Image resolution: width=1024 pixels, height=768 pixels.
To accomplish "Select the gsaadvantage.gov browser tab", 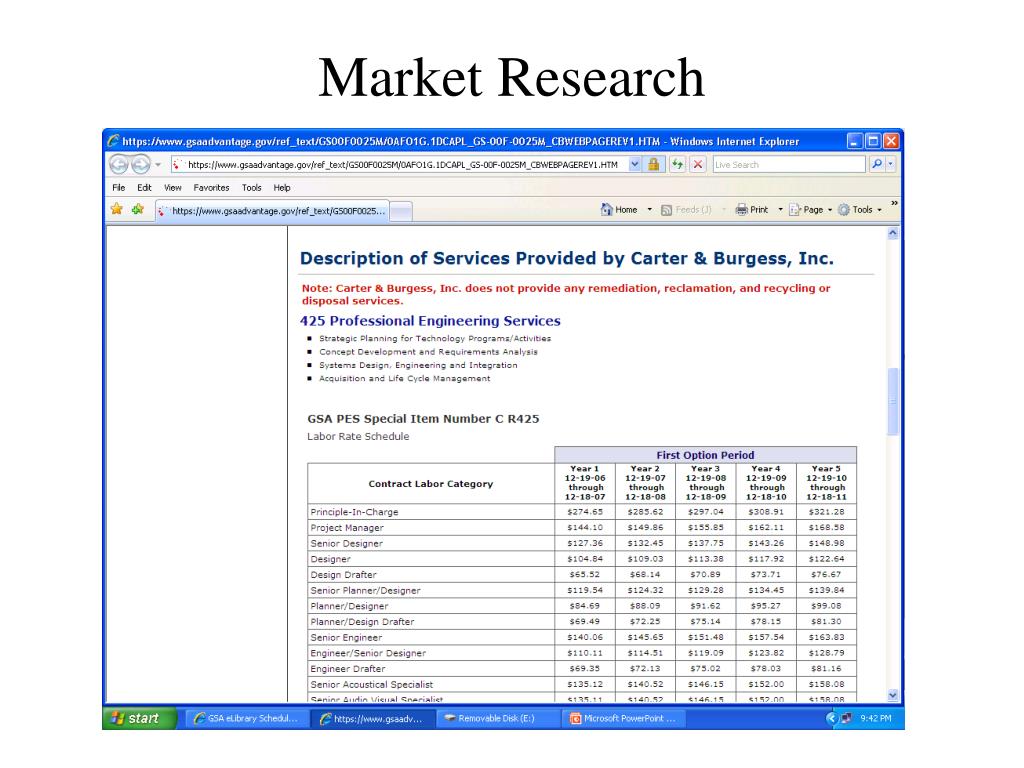I will [x=272, y=211].
